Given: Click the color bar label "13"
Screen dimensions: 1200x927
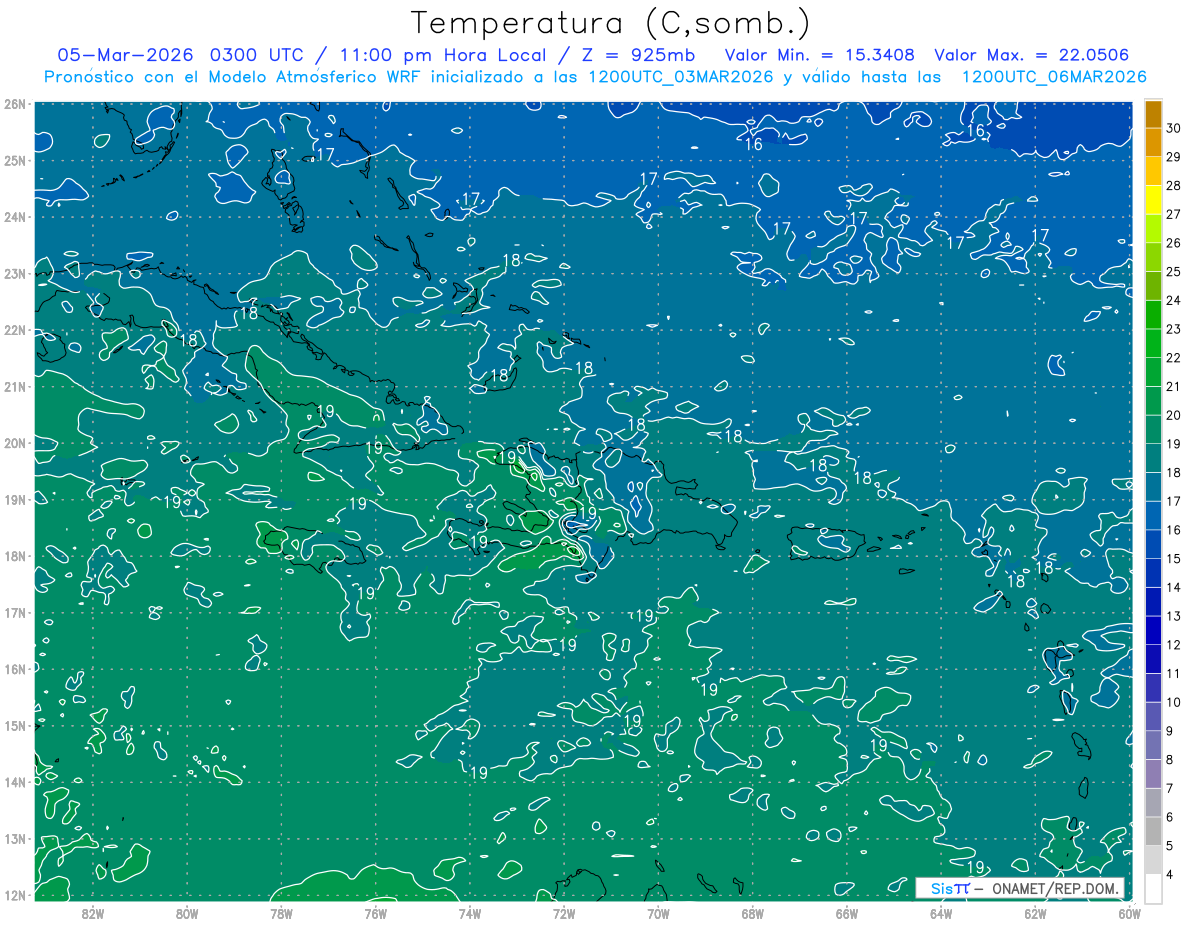Looking at the screenshot, I should (x=1174, y=616).
